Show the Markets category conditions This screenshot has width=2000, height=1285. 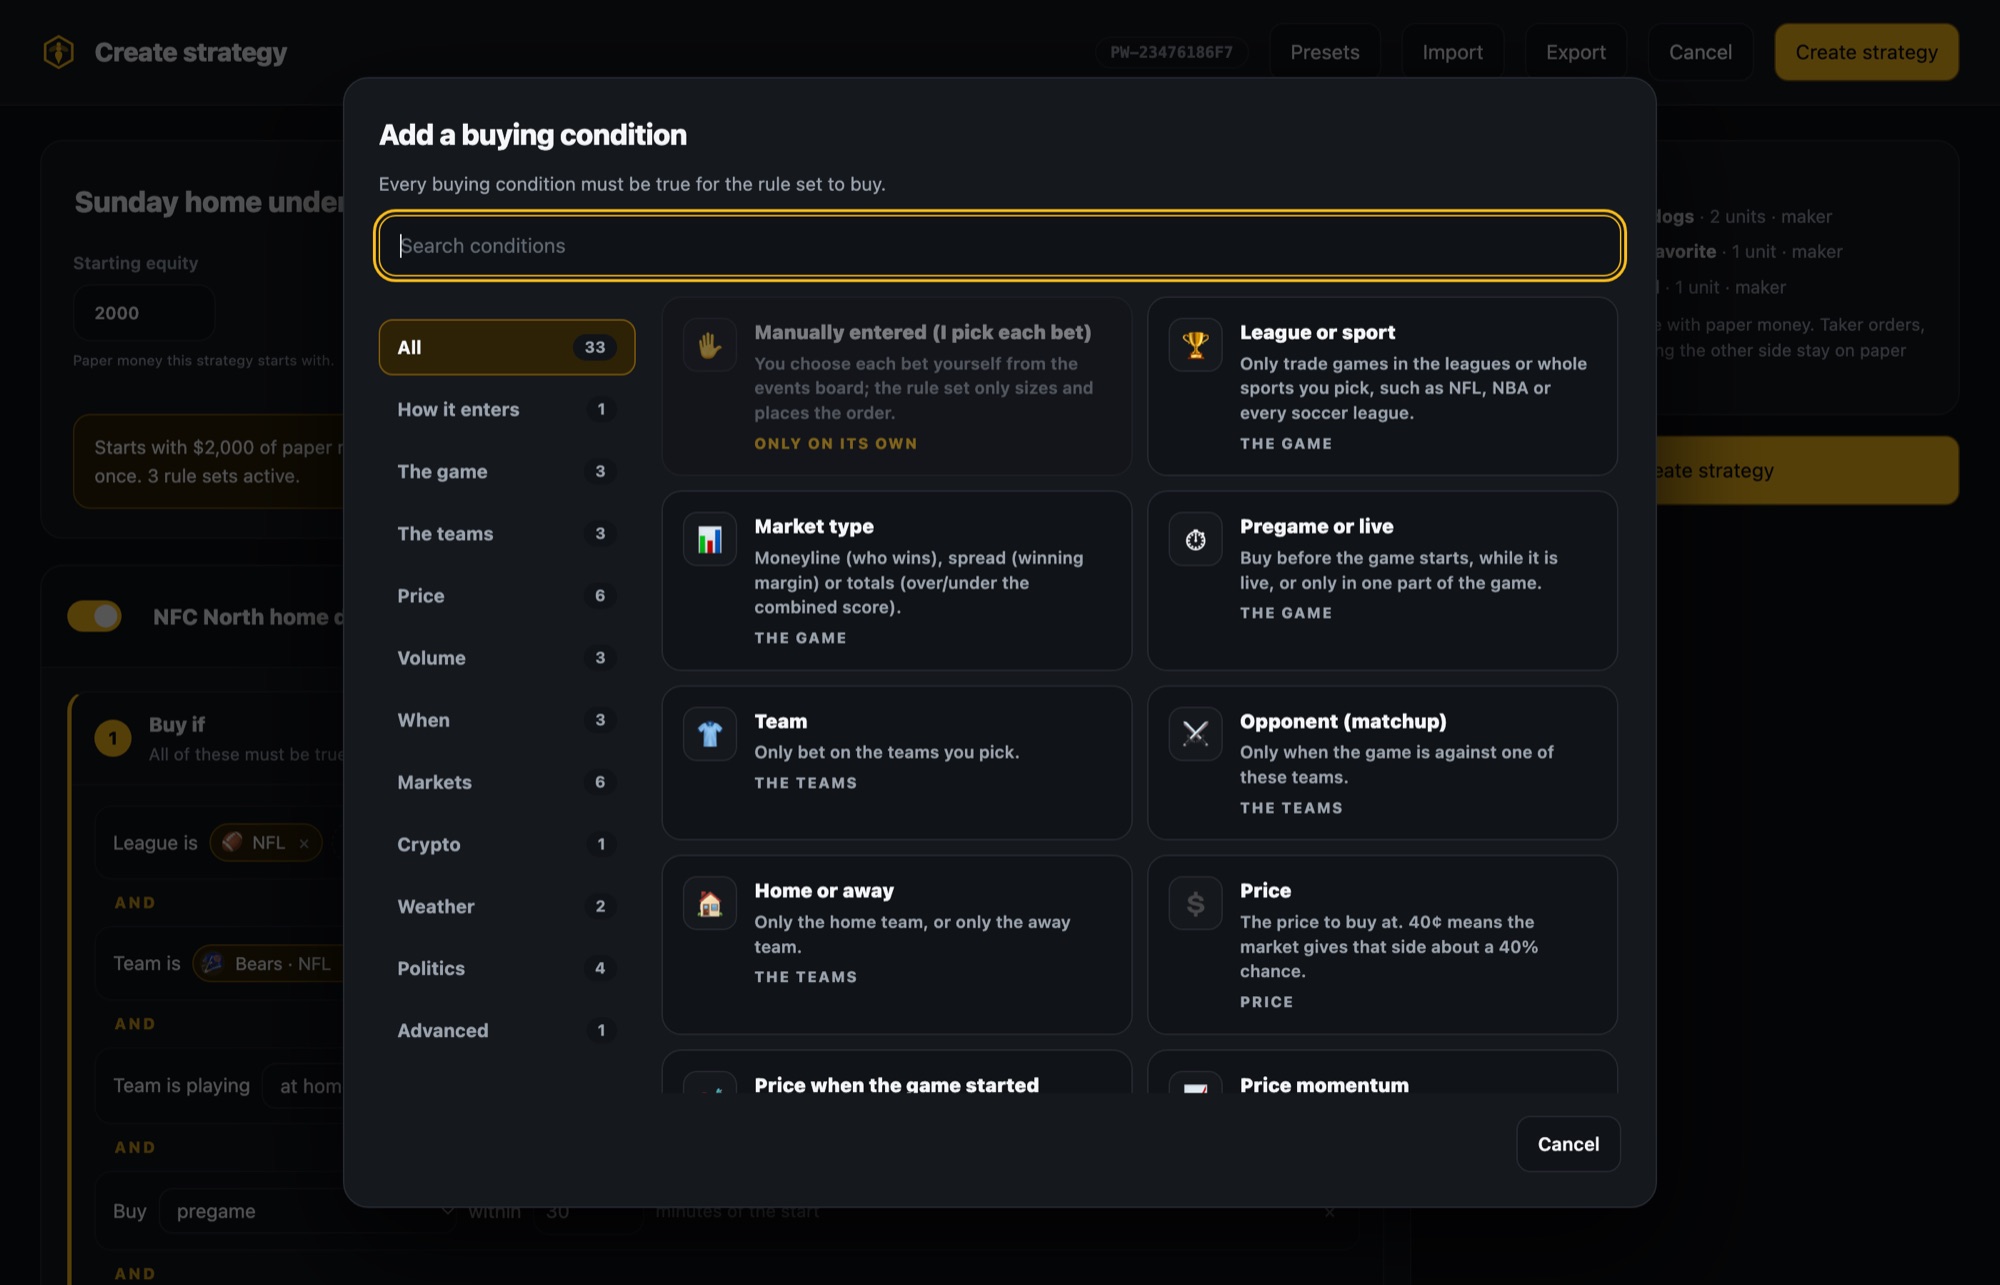507,782
